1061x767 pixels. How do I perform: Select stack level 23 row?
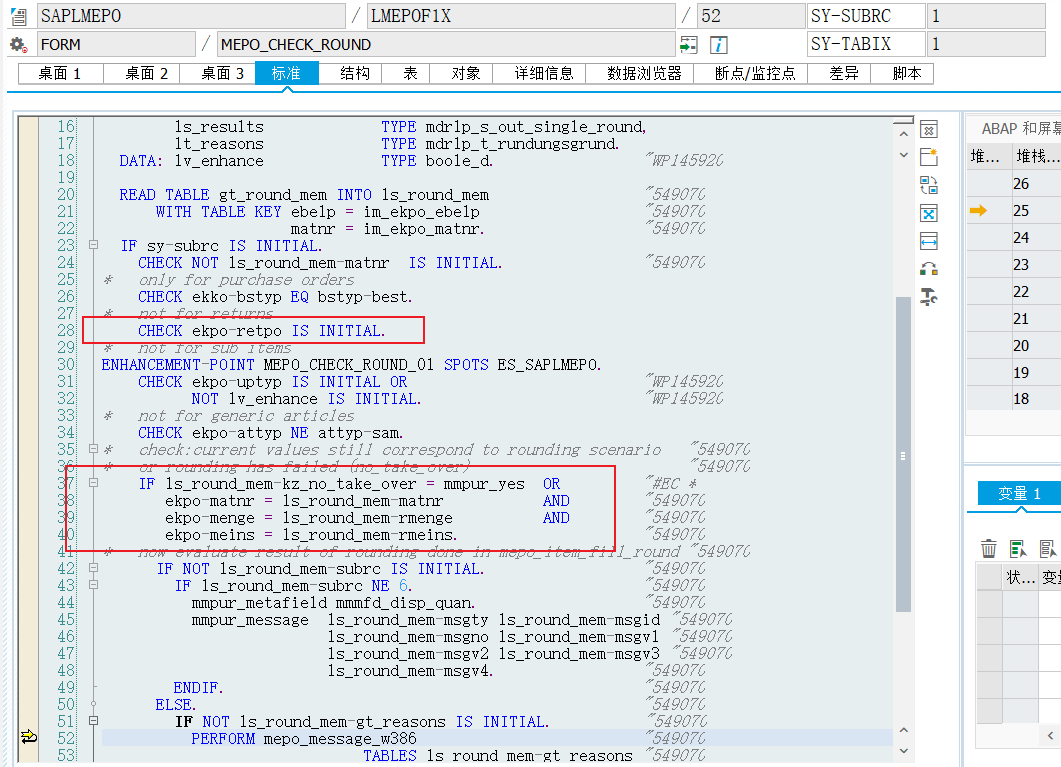[x=1014, y=265]
